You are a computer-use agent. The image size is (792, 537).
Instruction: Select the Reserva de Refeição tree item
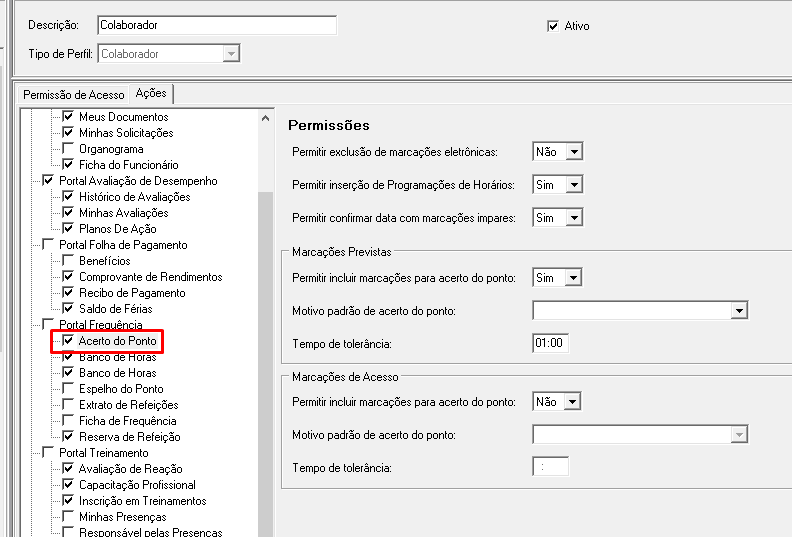pyautogui.click(x=129, y=437)
